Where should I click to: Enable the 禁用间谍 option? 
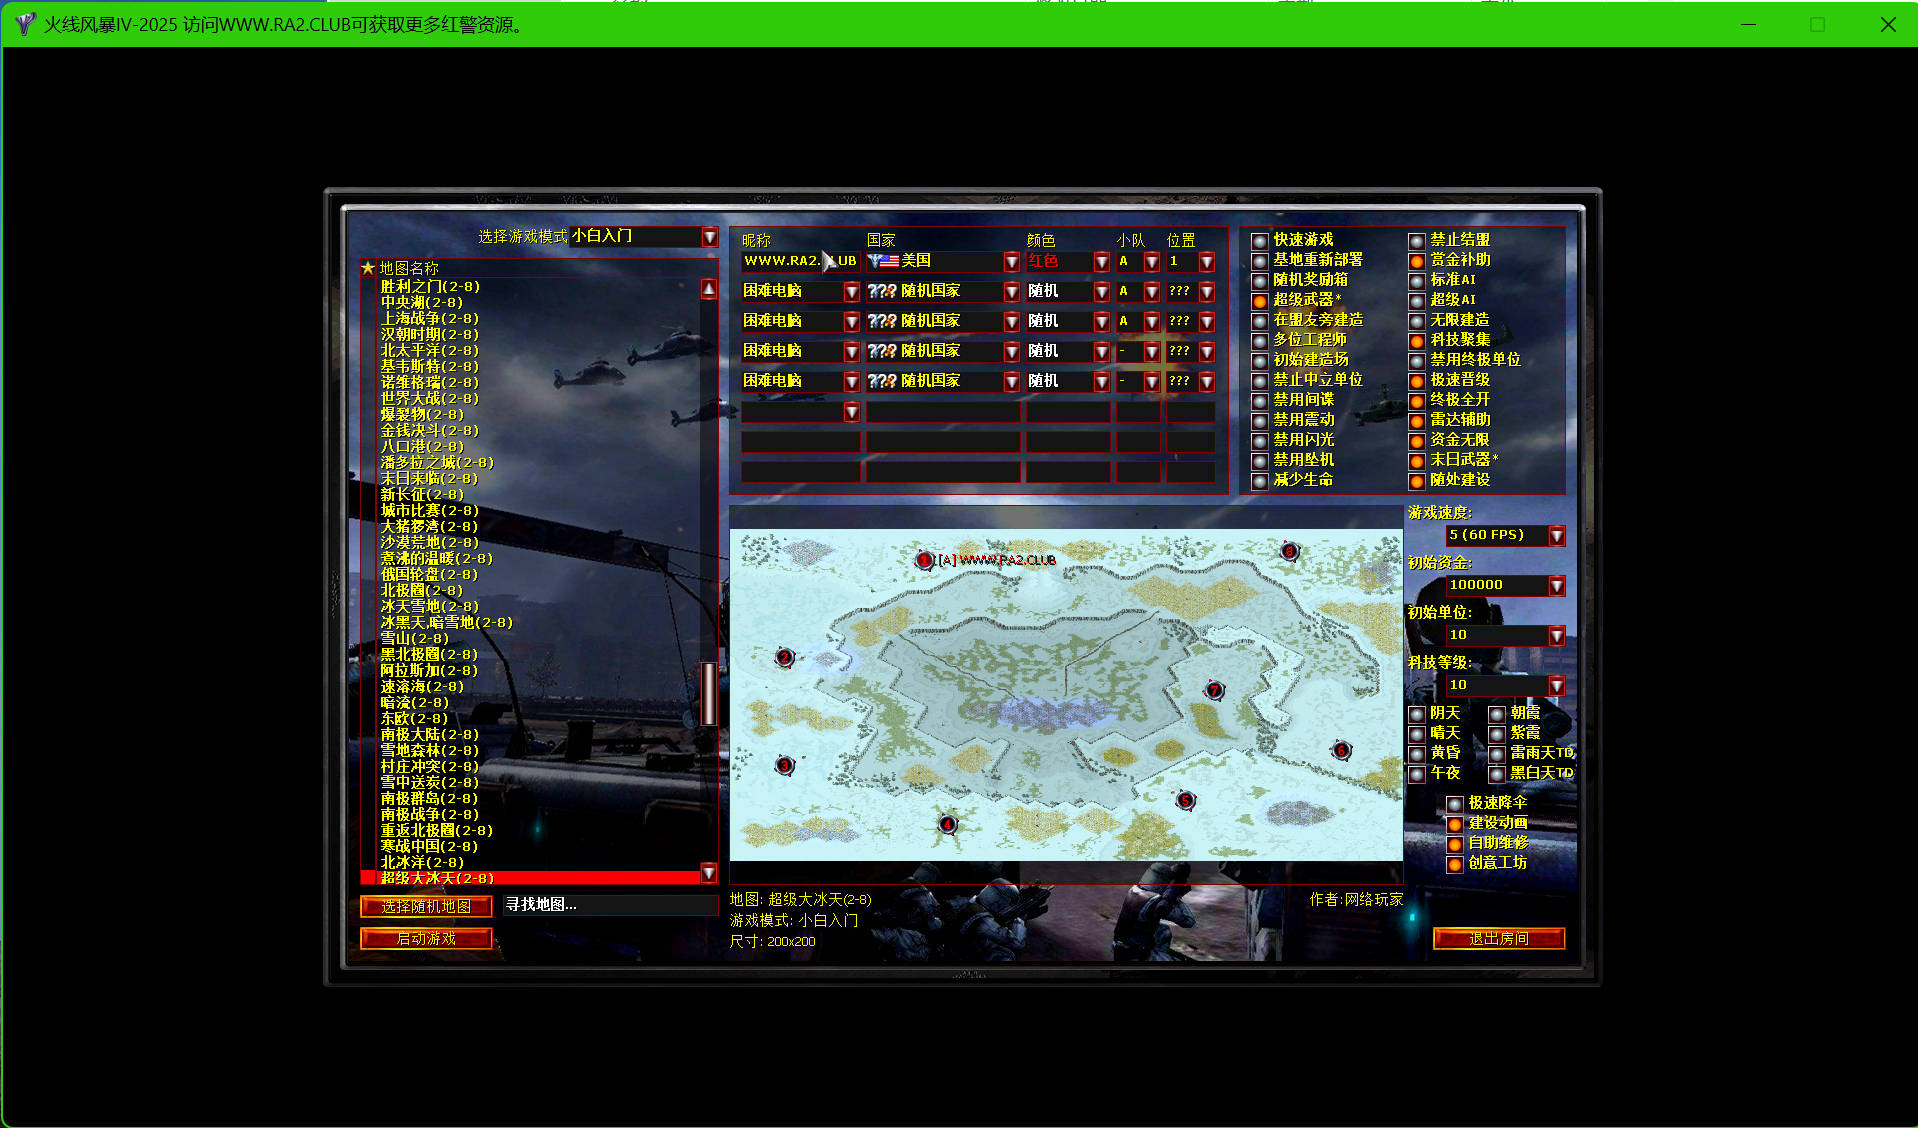point(1260,401)
